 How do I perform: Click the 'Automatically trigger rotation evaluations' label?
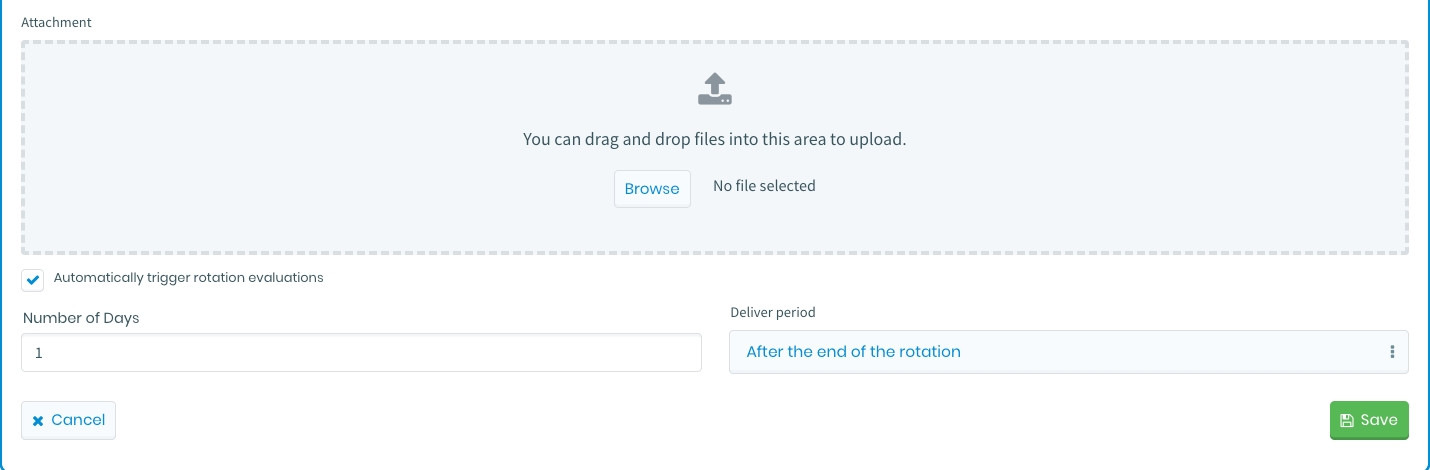point(188,278)
